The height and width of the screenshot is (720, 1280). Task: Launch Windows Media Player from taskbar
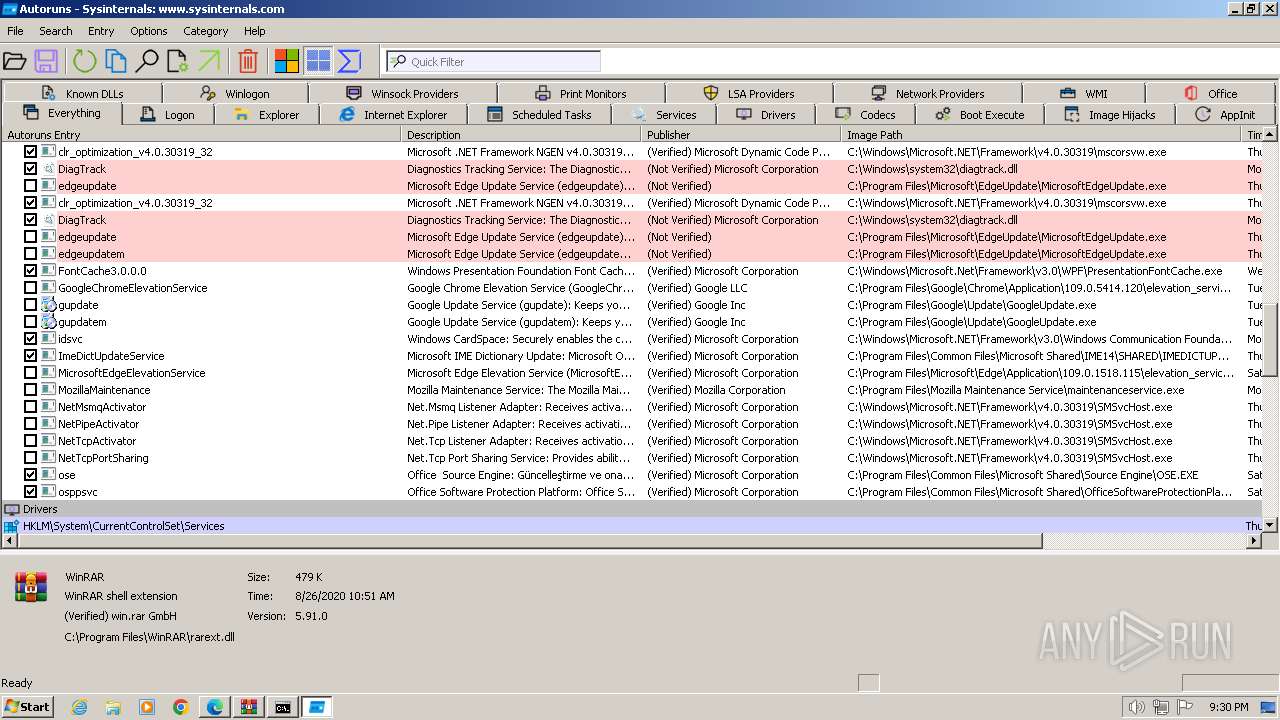tap(147, 707)
